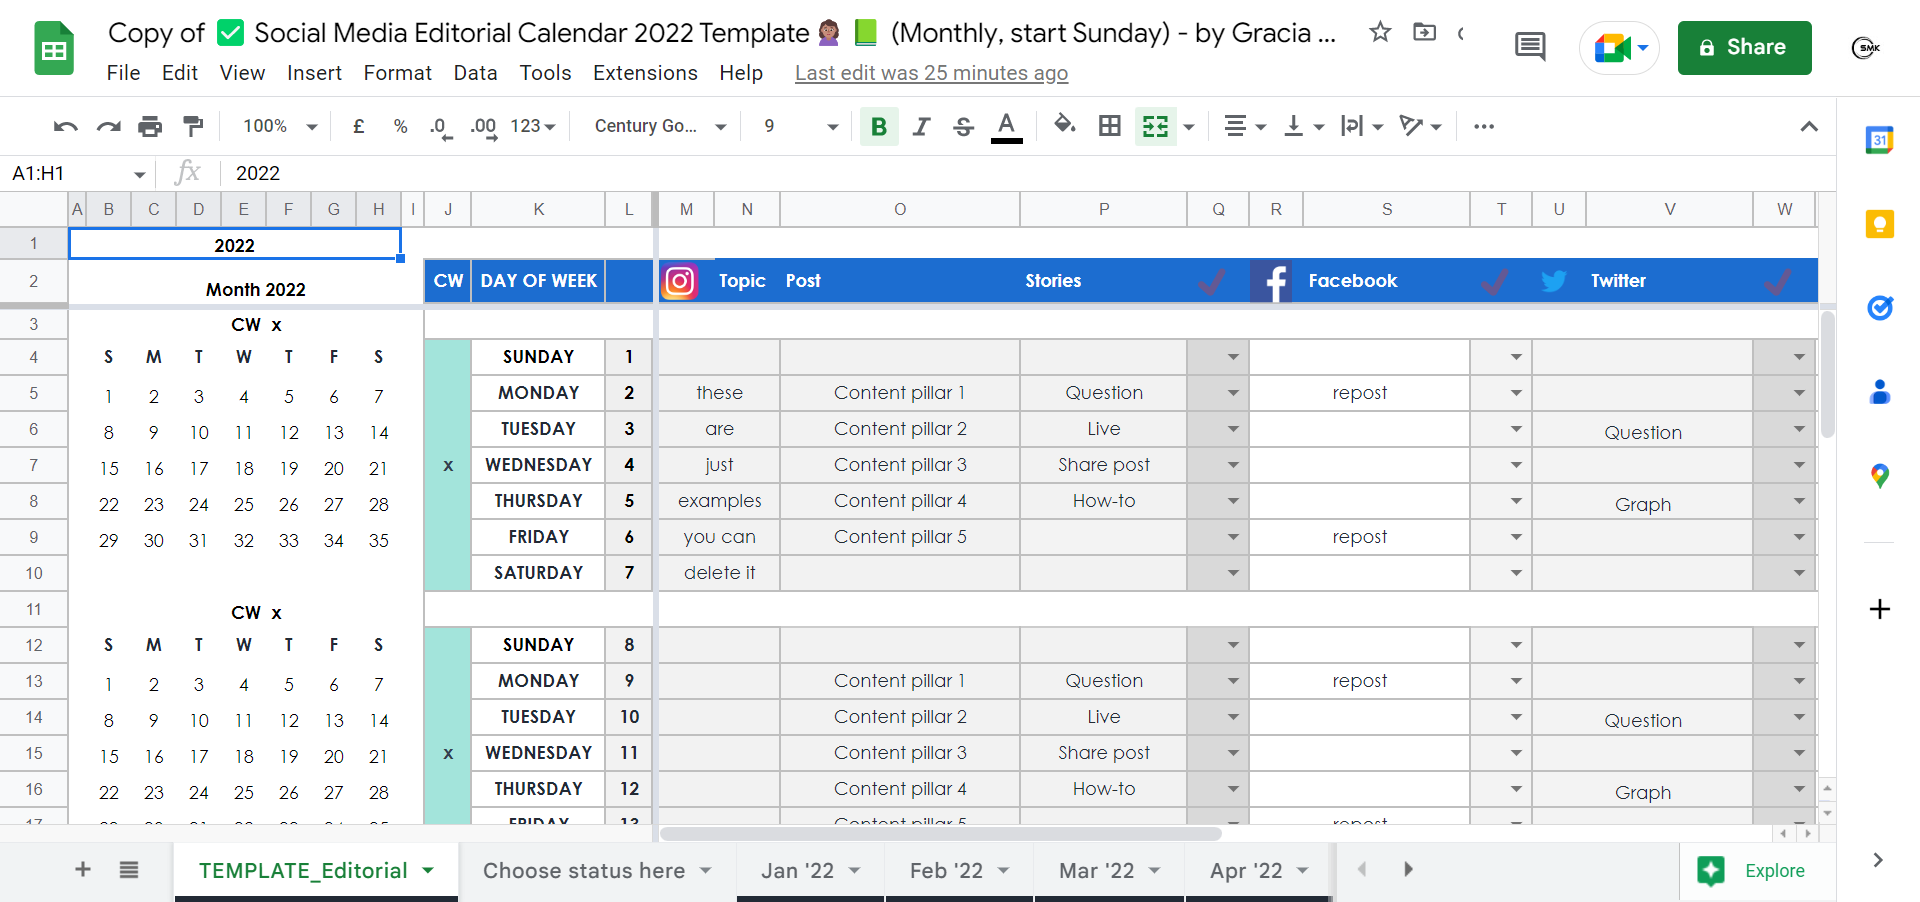The height and width of the screenshot is (902, 1920).
Task: Open Google Keep side panel
Action: point(1880,224)
